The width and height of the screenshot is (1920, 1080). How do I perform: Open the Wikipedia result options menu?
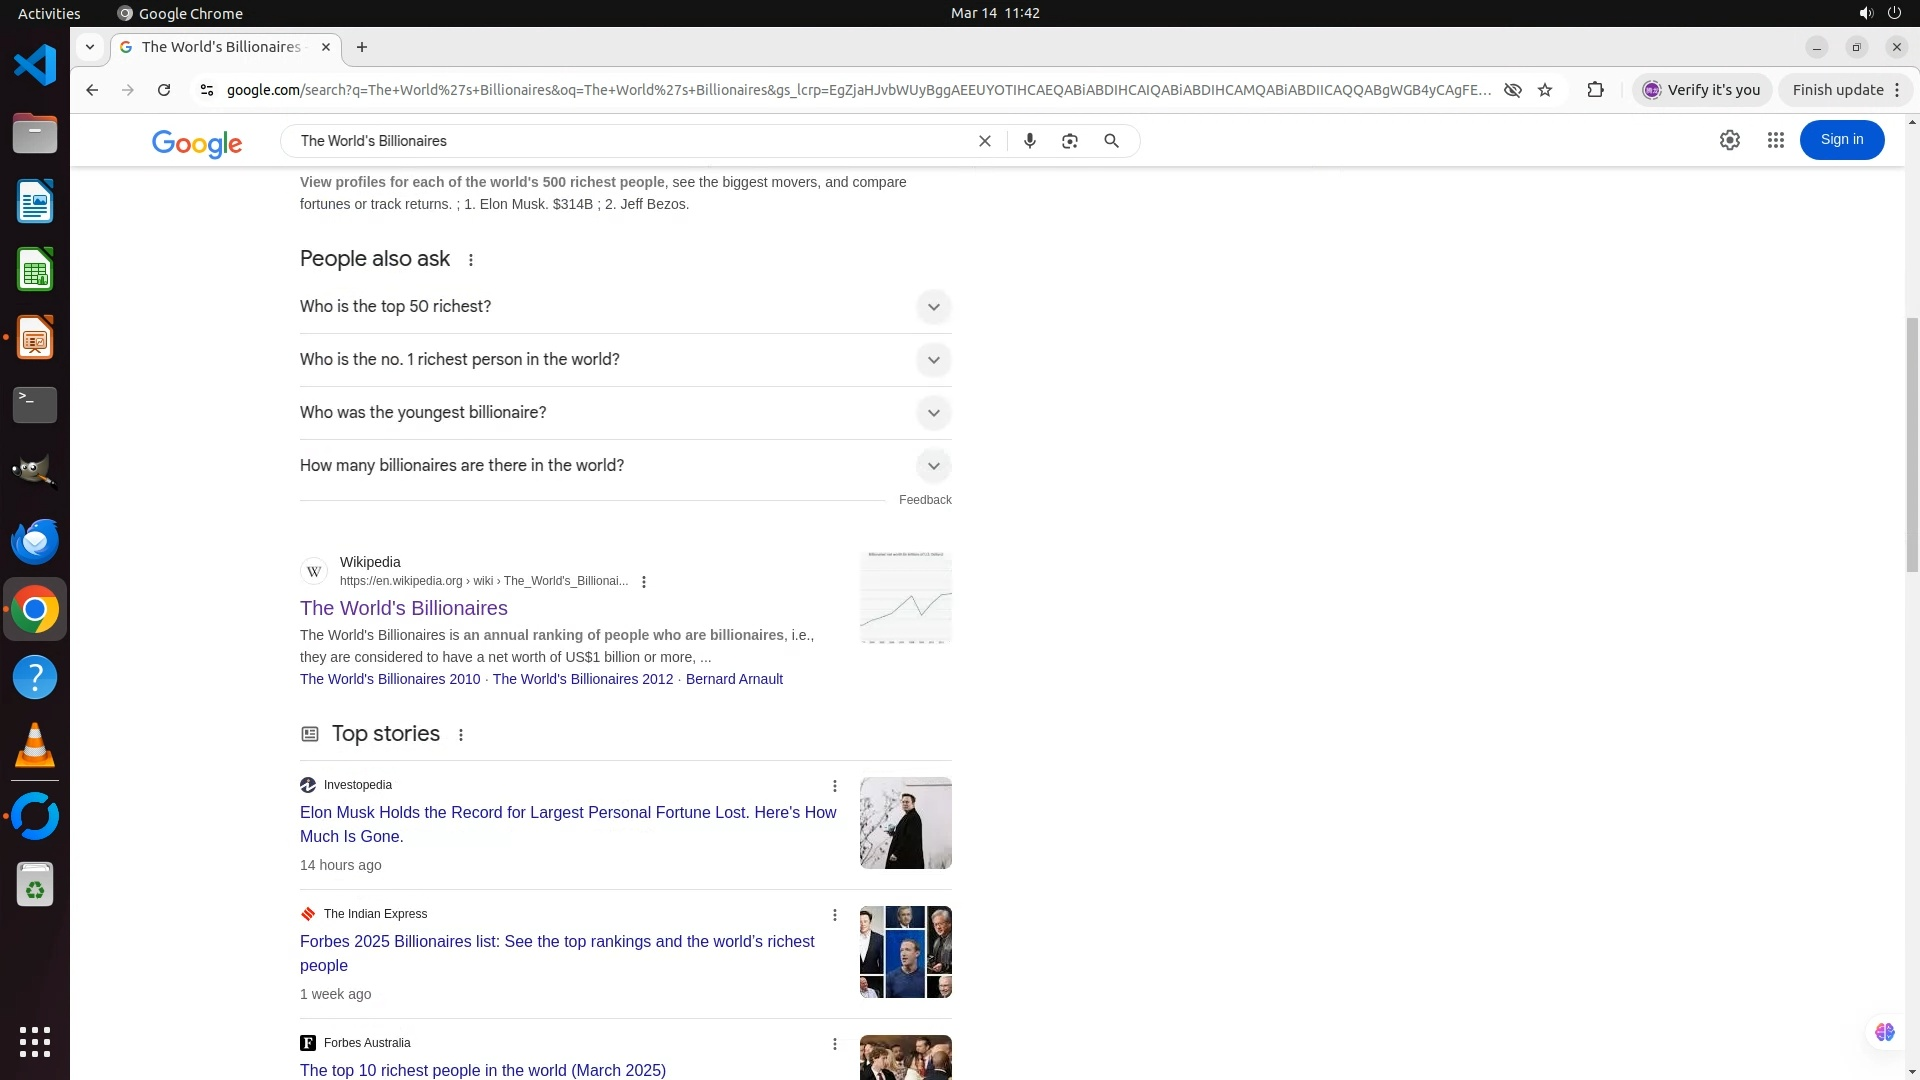click(644, 582)
